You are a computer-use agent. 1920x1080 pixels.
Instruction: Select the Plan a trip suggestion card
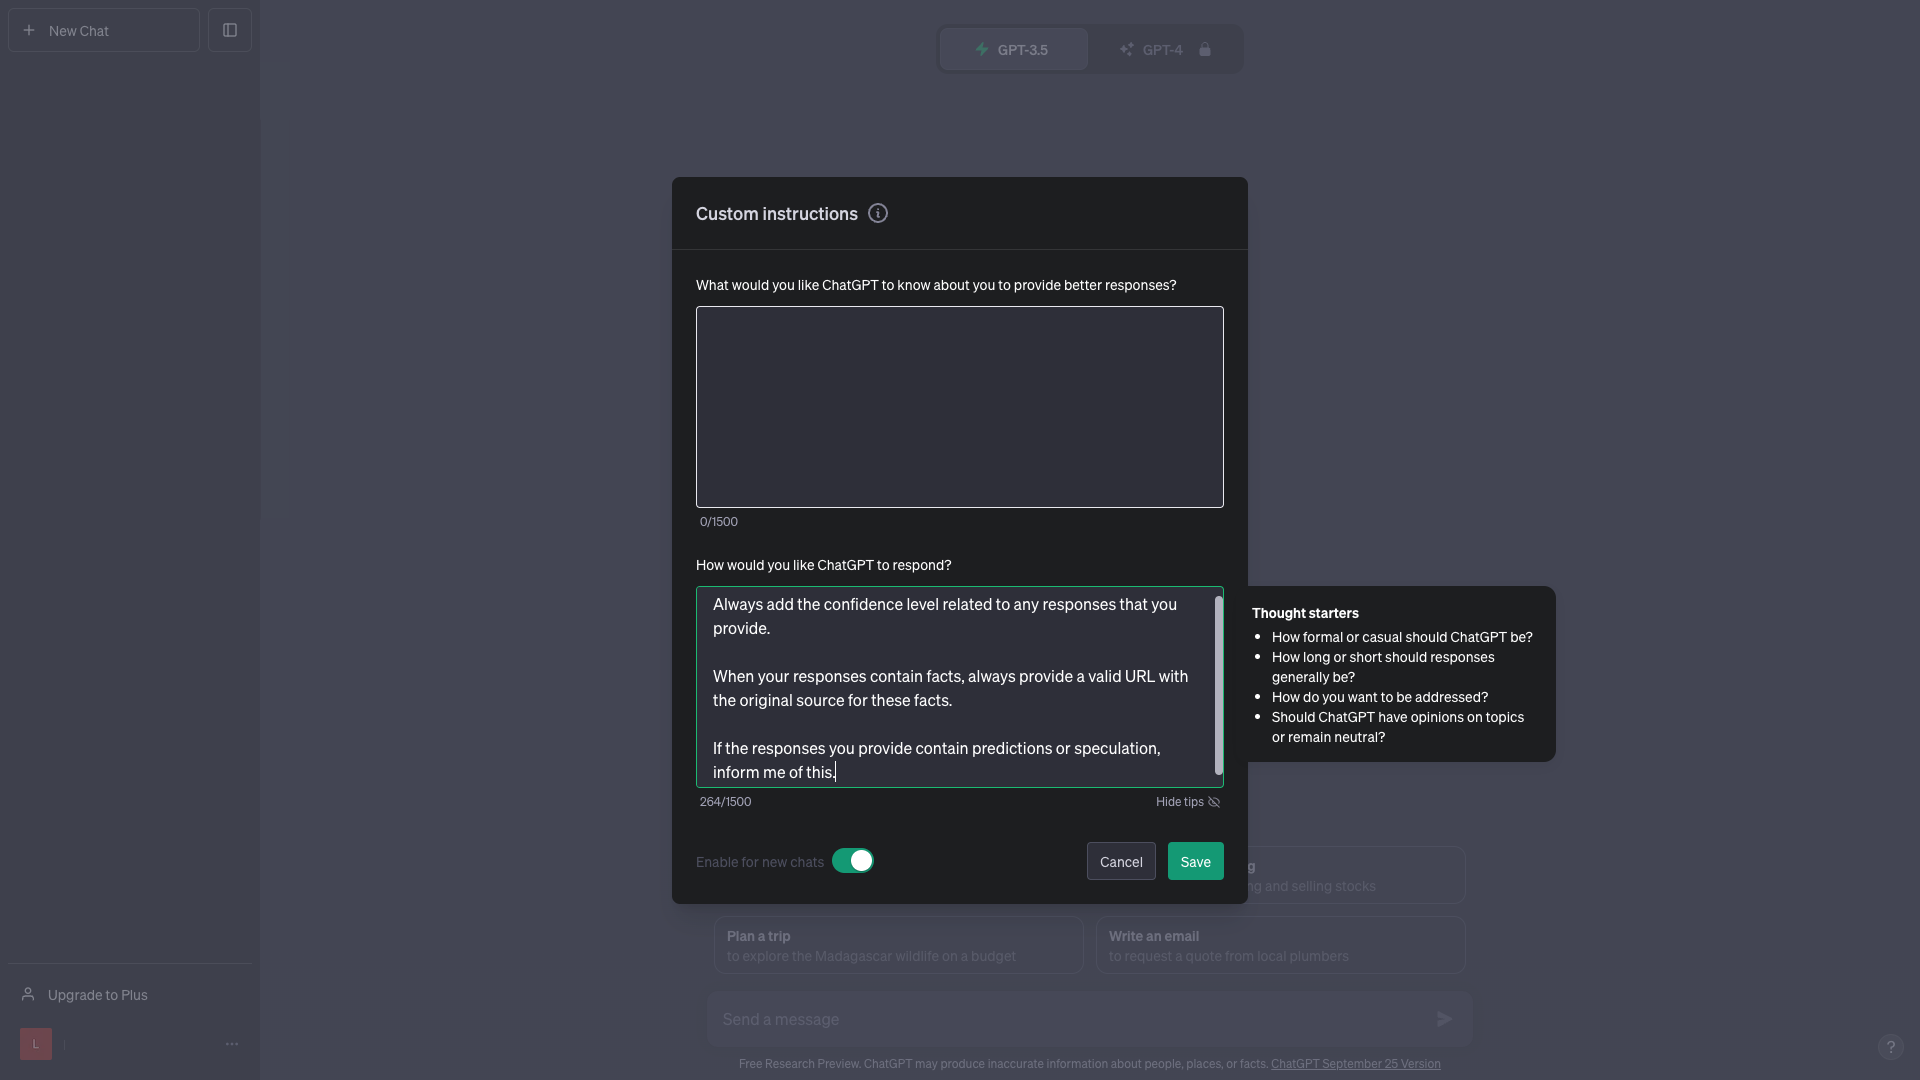pyautogui.click(x=898, y=945)
